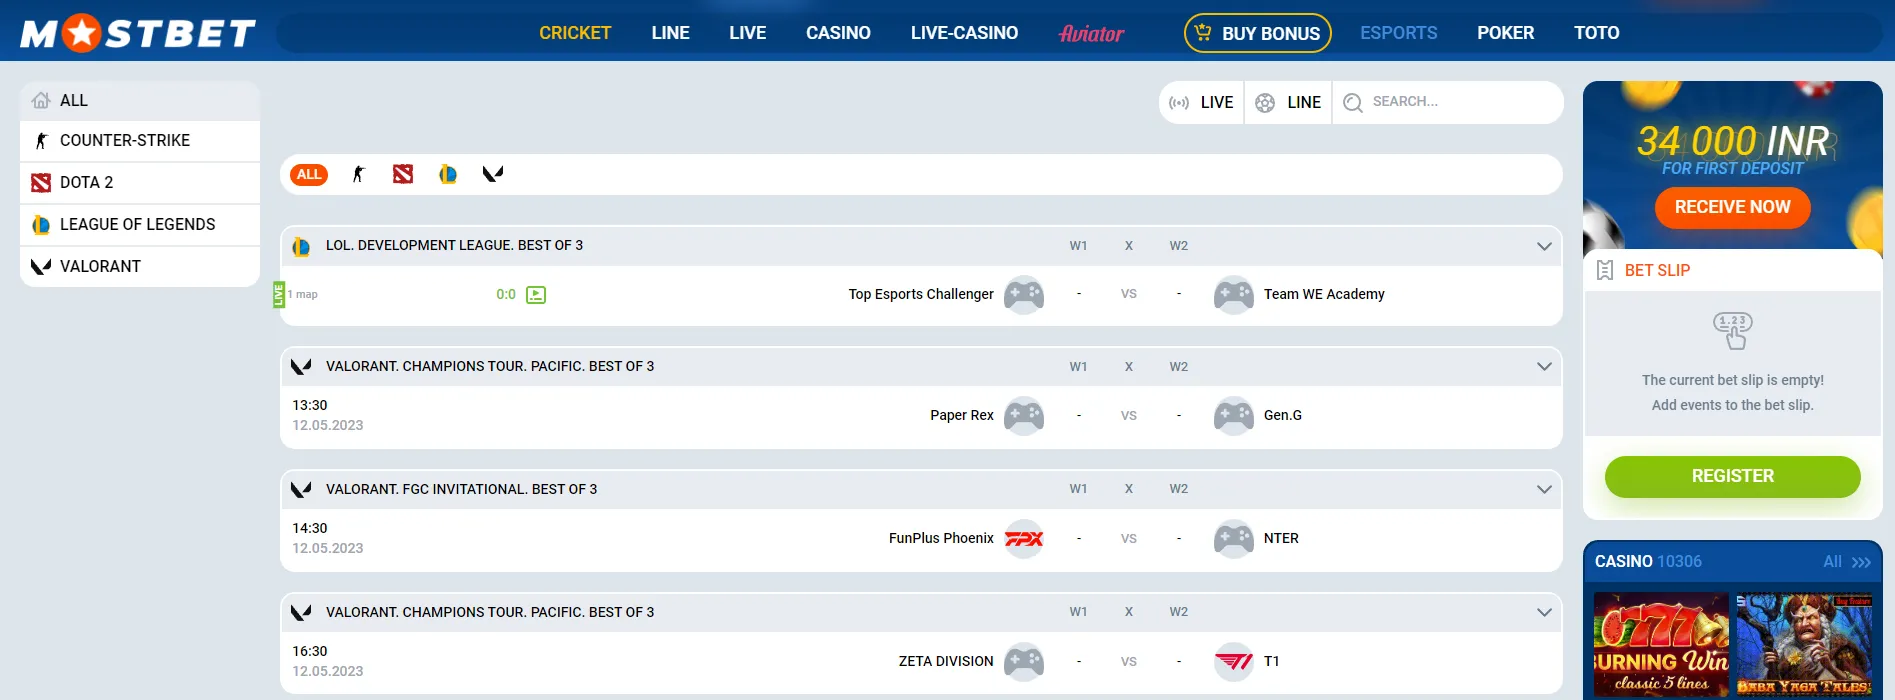Go to CASINO in top navigation
Image resolution: width=1895 pixels, height=700 pixels.
point(838,33)
